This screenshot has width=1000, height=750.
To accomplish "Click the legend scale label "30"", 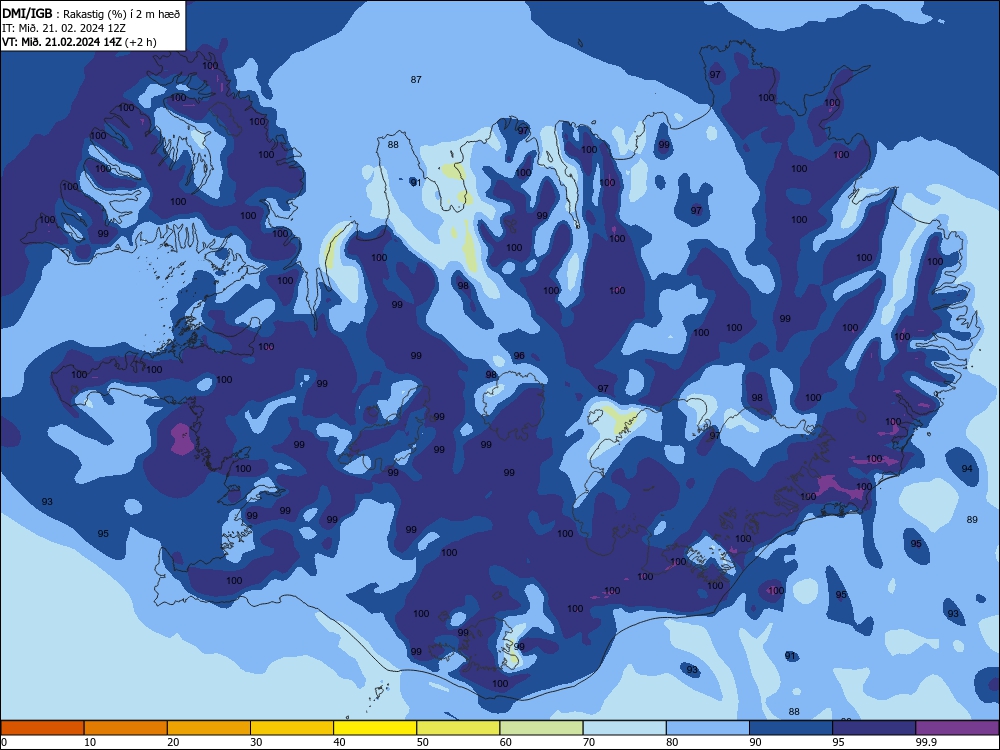I will (256, 742).
